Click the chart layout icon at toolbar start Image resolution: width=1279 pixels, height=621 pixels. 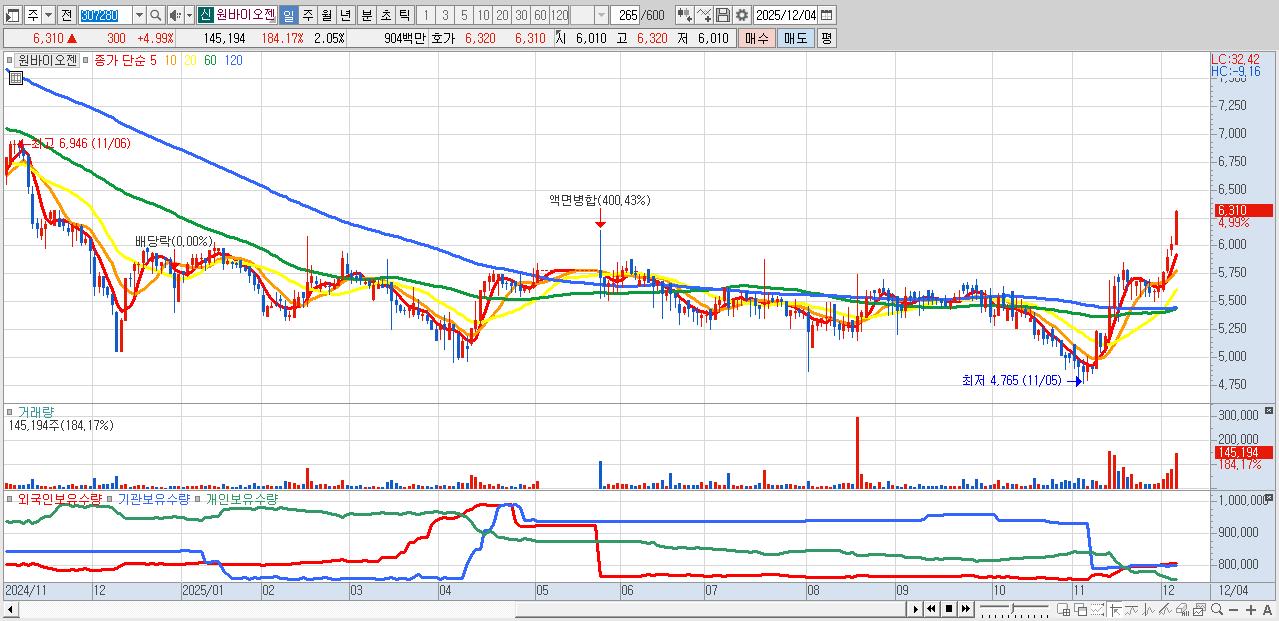13,15
